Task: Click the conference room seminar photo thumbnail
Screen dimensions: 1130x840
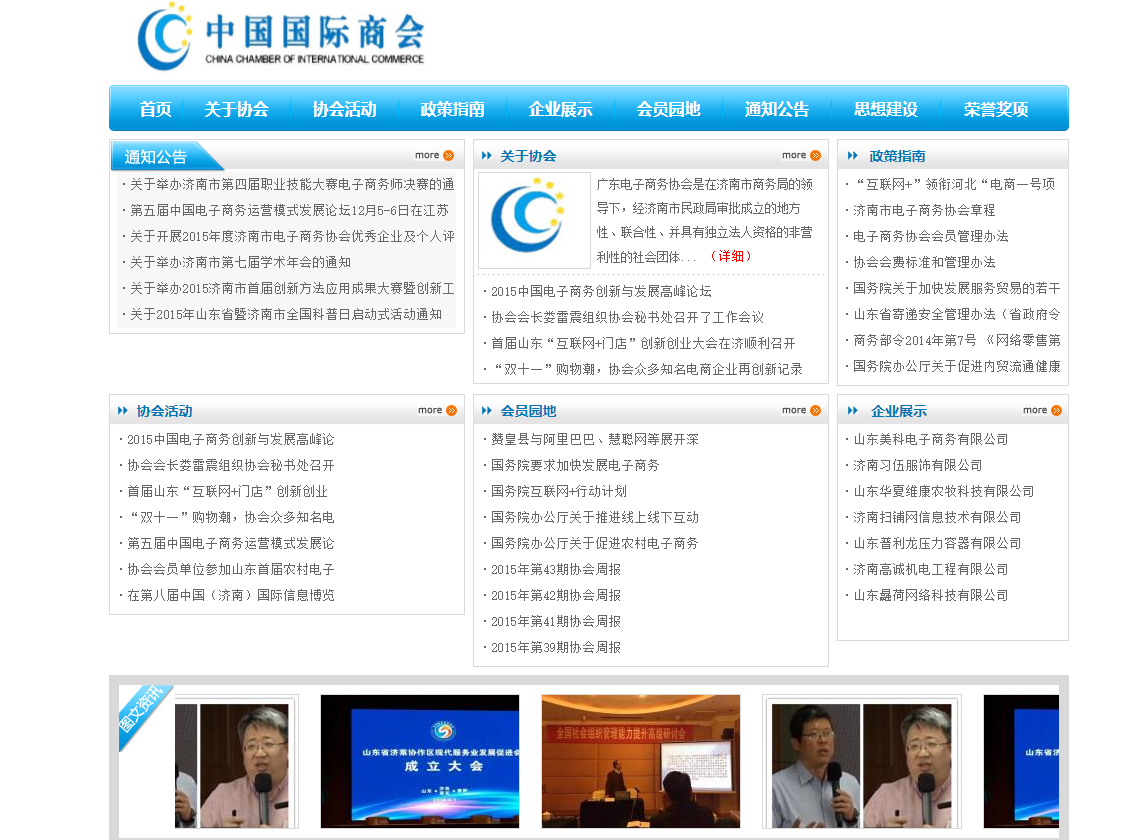Action: 640,761
